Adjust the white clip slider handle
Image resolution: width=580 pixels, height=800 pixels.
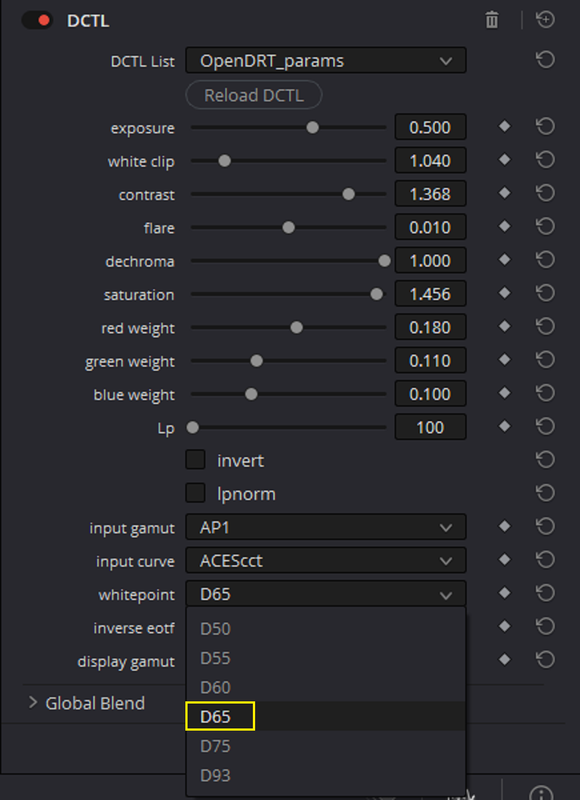(224, 161)
